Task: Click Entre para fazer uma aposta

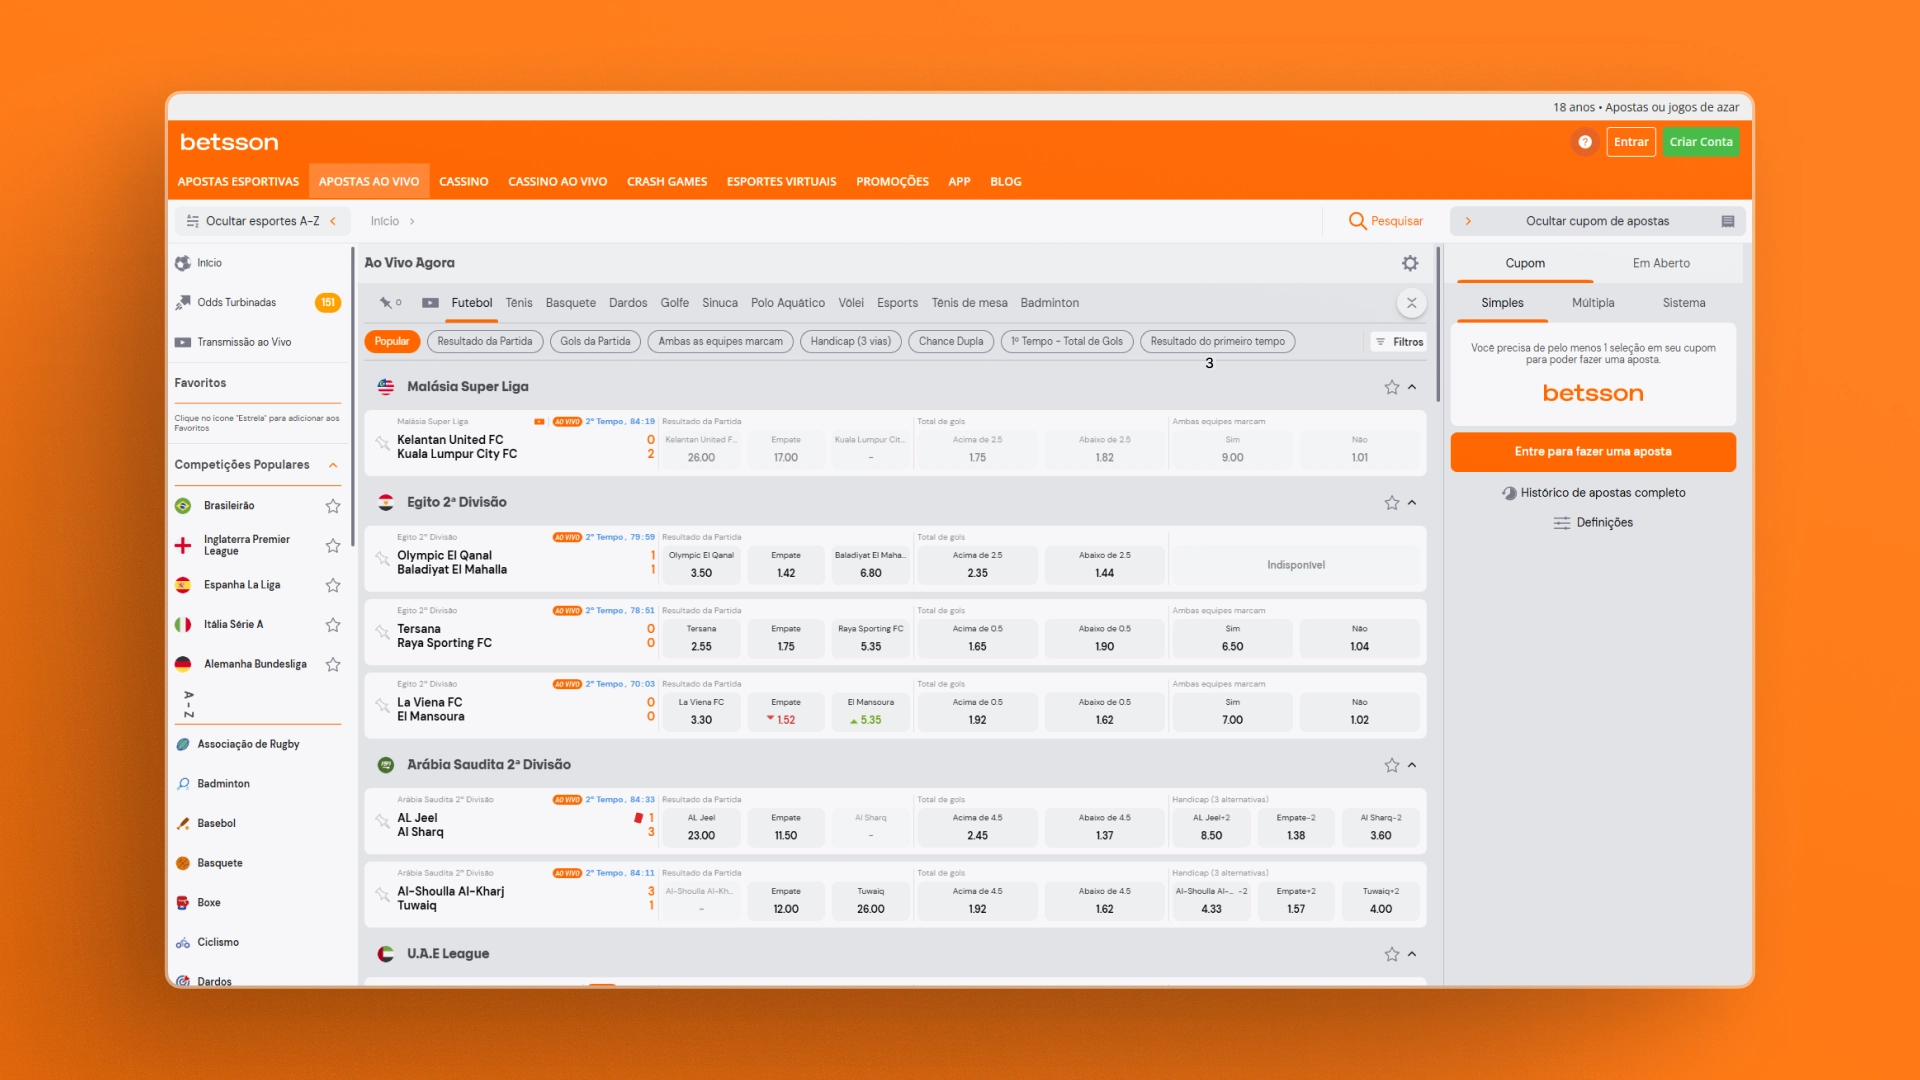Action: (x=1593, y=452)
